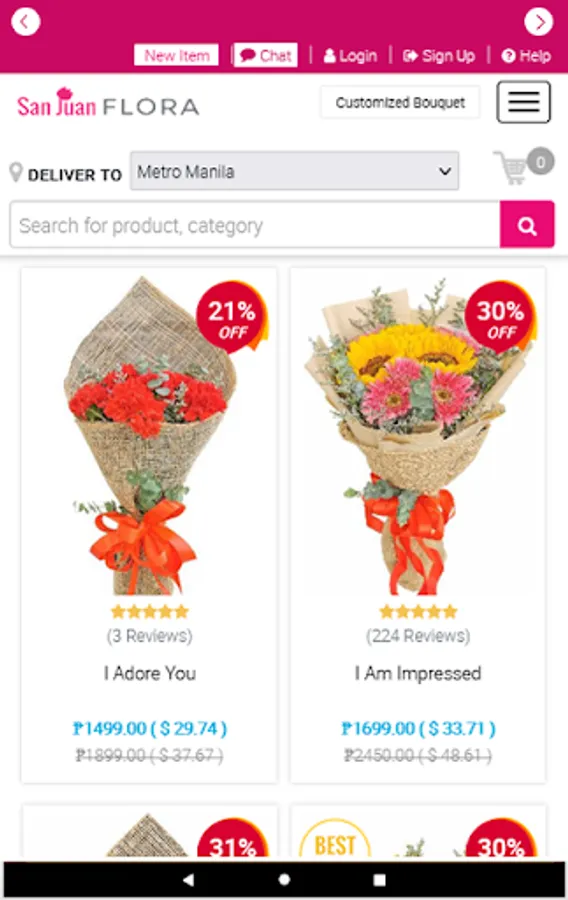Select the New Item tab

(176, 56)
